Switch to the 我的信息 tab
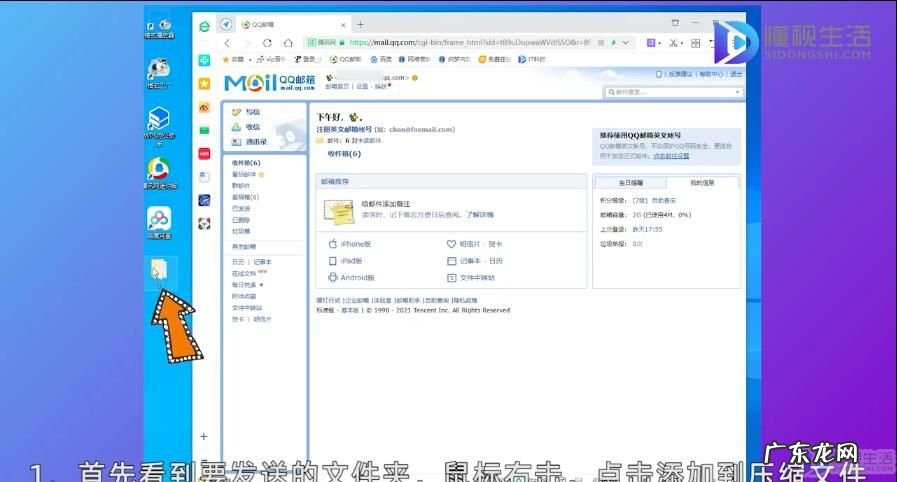This screenshot has height=482, width=897. [x=701, y=183]
